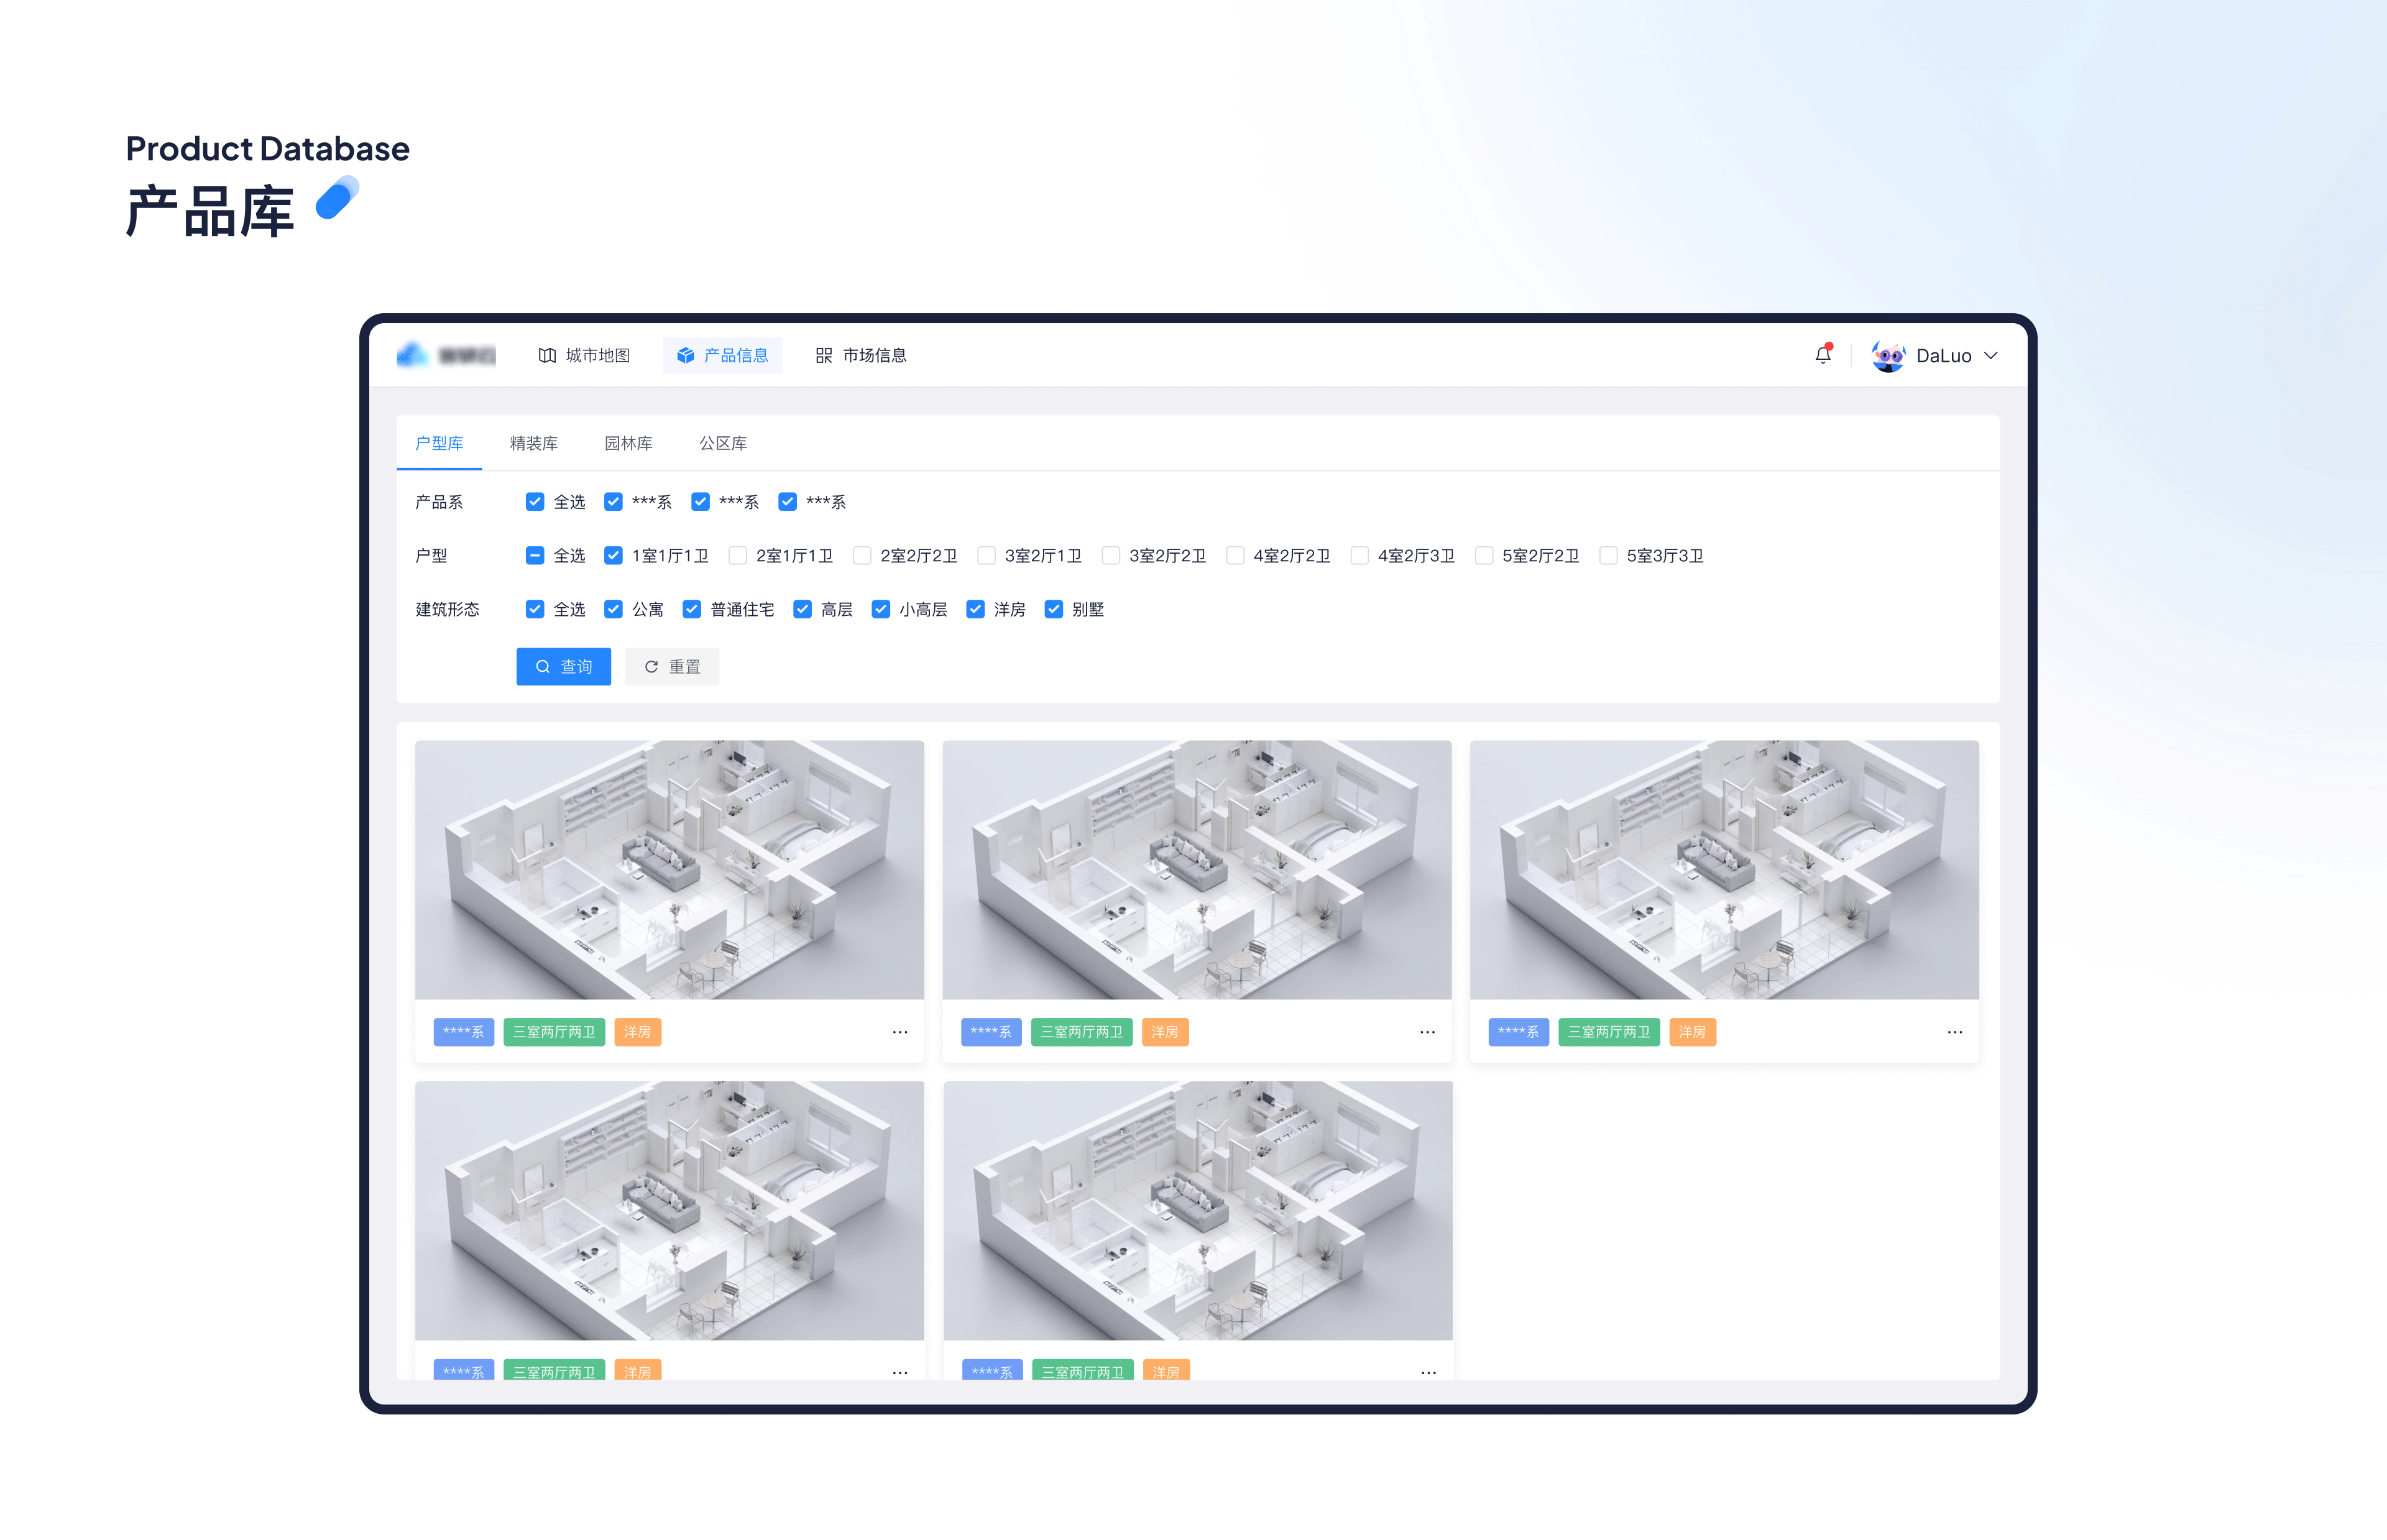
Task: Check the 3室2厅1卫 checkbox
Action: click(987, 556)
